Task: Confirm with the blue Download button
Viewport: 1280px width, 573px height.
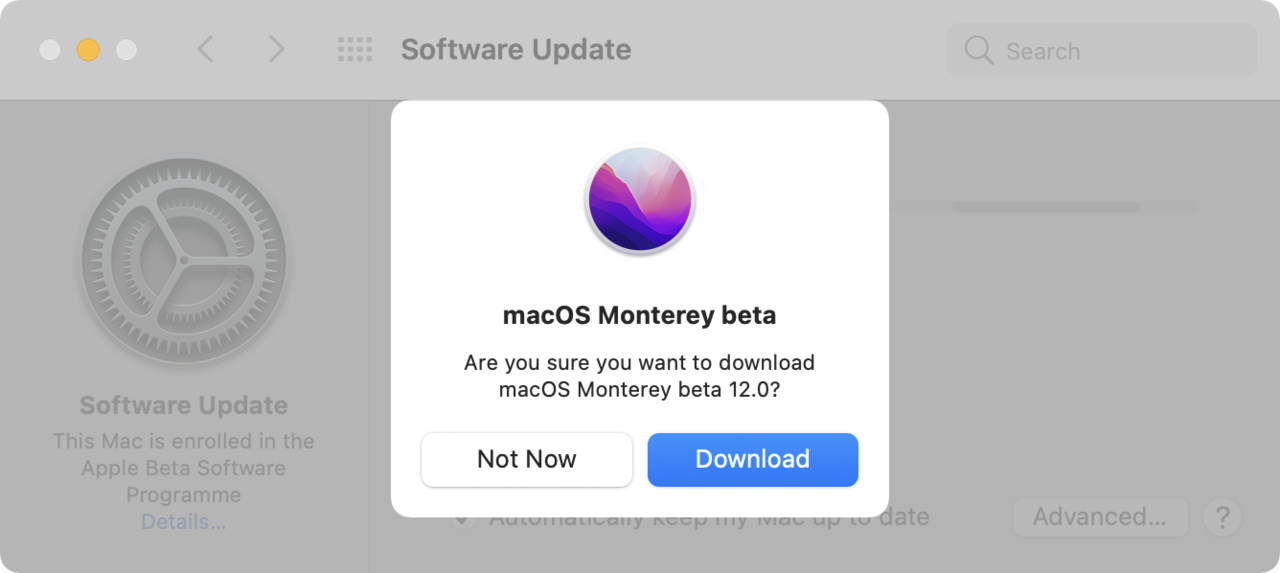Action: point(753,459)
